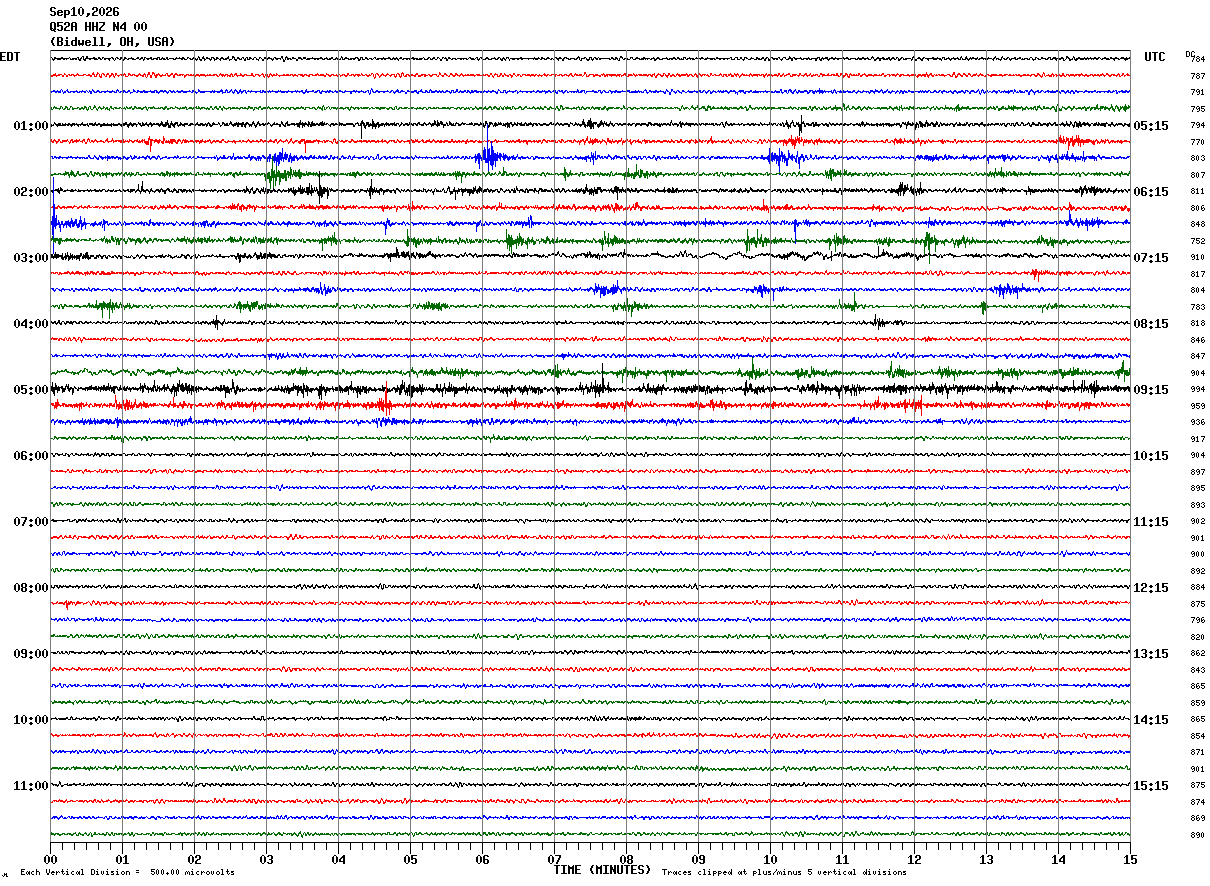
Task: Click the vertical division scale note
Action: point(127,872)
